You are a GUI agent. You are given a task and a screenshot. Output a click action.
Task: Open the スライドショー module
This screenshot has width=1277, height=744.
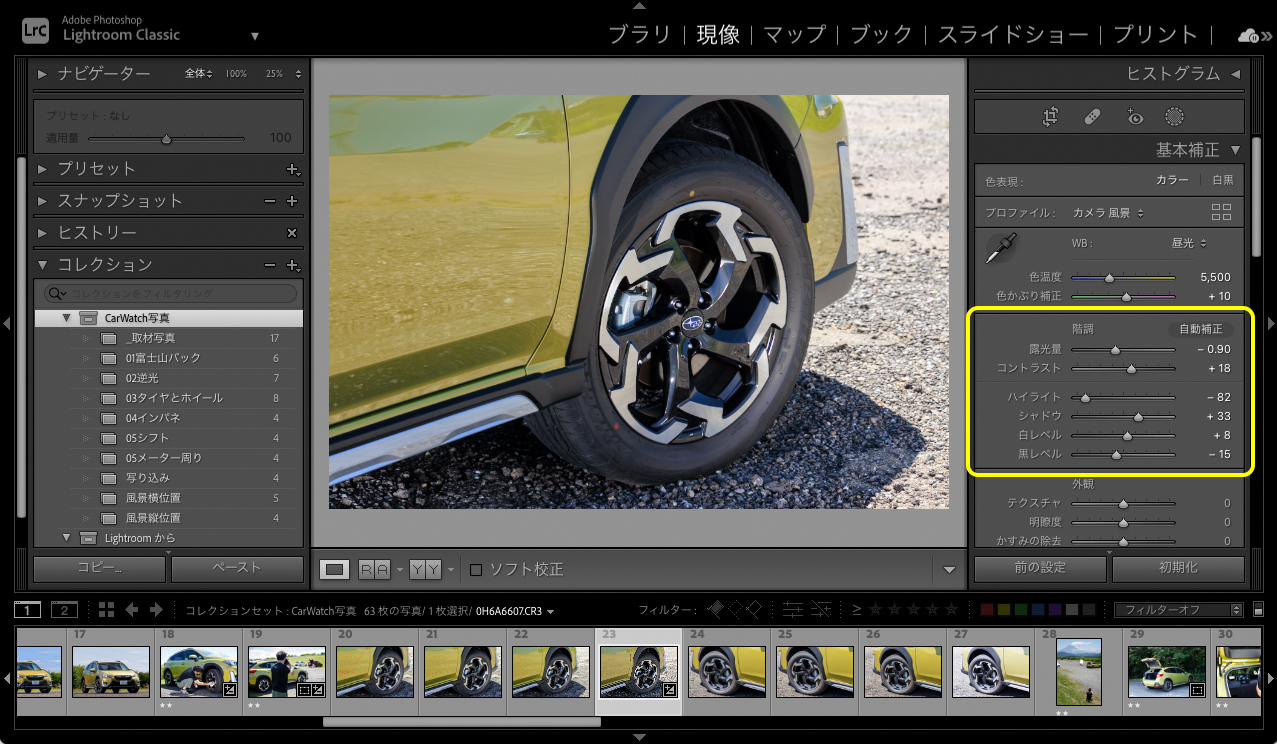1013,33
